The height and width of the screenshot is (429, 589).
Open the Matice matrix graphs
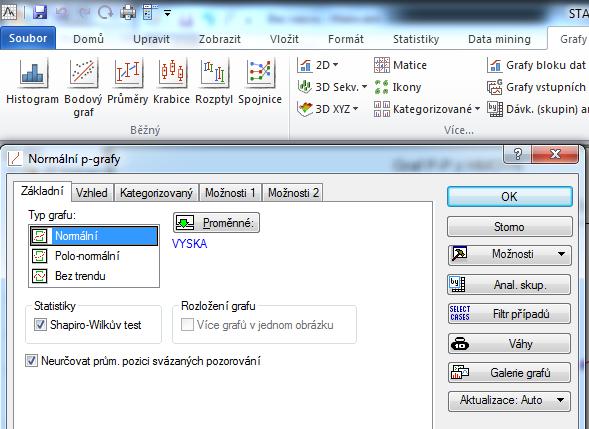point(400,65)
